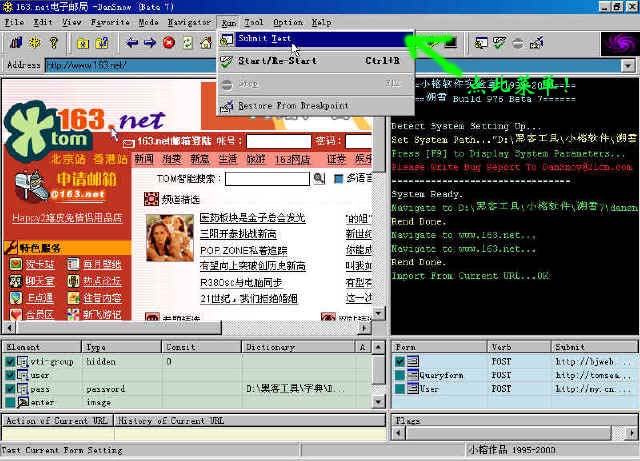Click the vti-group element icon
Screen dimensions: 640x461
pos(22,361)
